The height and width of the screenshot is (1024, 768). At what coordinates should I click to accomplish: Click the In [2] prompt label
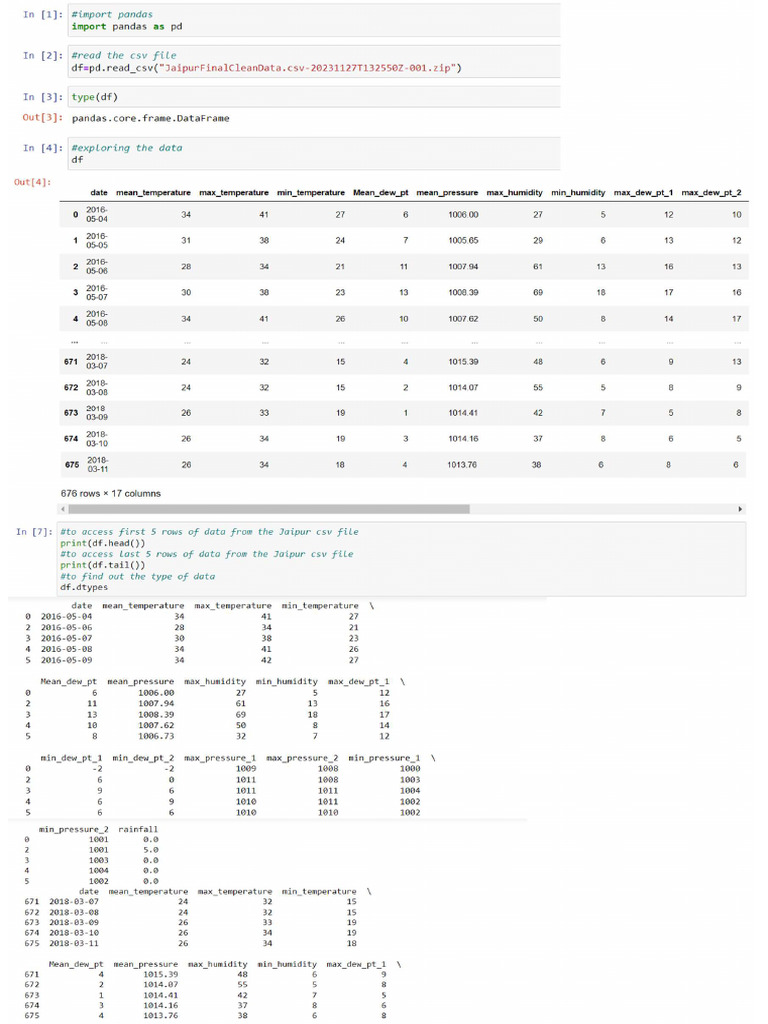pos(43,56)
